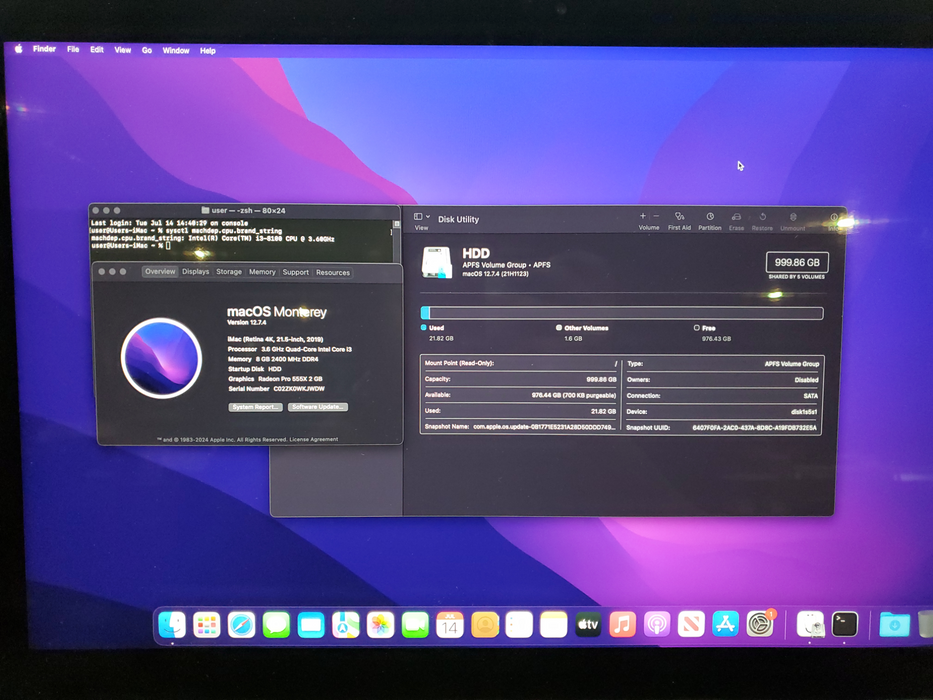The image size is (933, 700).
Task: Open the Go menu
Action: tap(147, 51)
